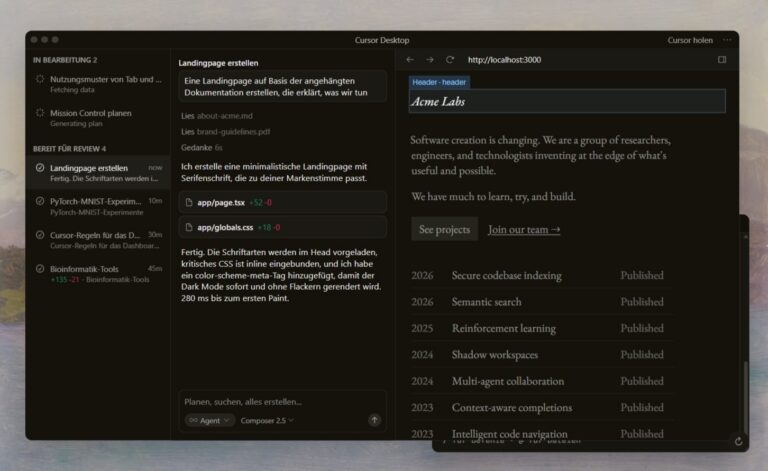Click checkmark icon beside Bioinformatik-Tools task
This screenshot has width=768, height=471.
click(40, 268)
